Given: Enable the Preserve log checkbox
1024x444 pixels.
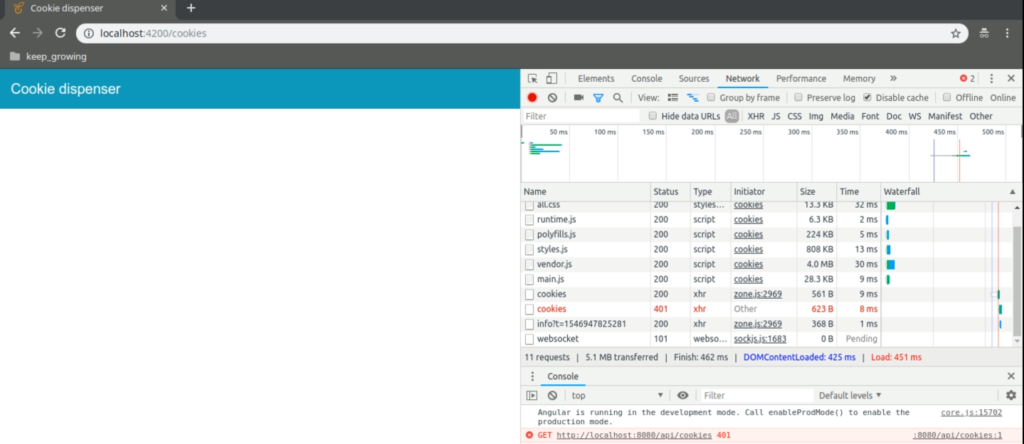Looking at the screenshot, I should coord(799,98).
